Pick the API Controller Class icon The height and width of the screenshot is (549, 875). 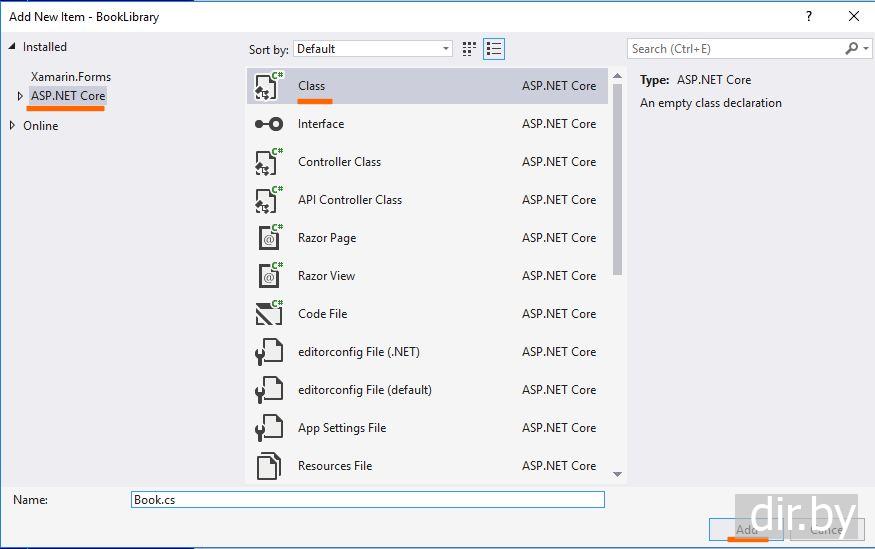(x=268, y=200)
